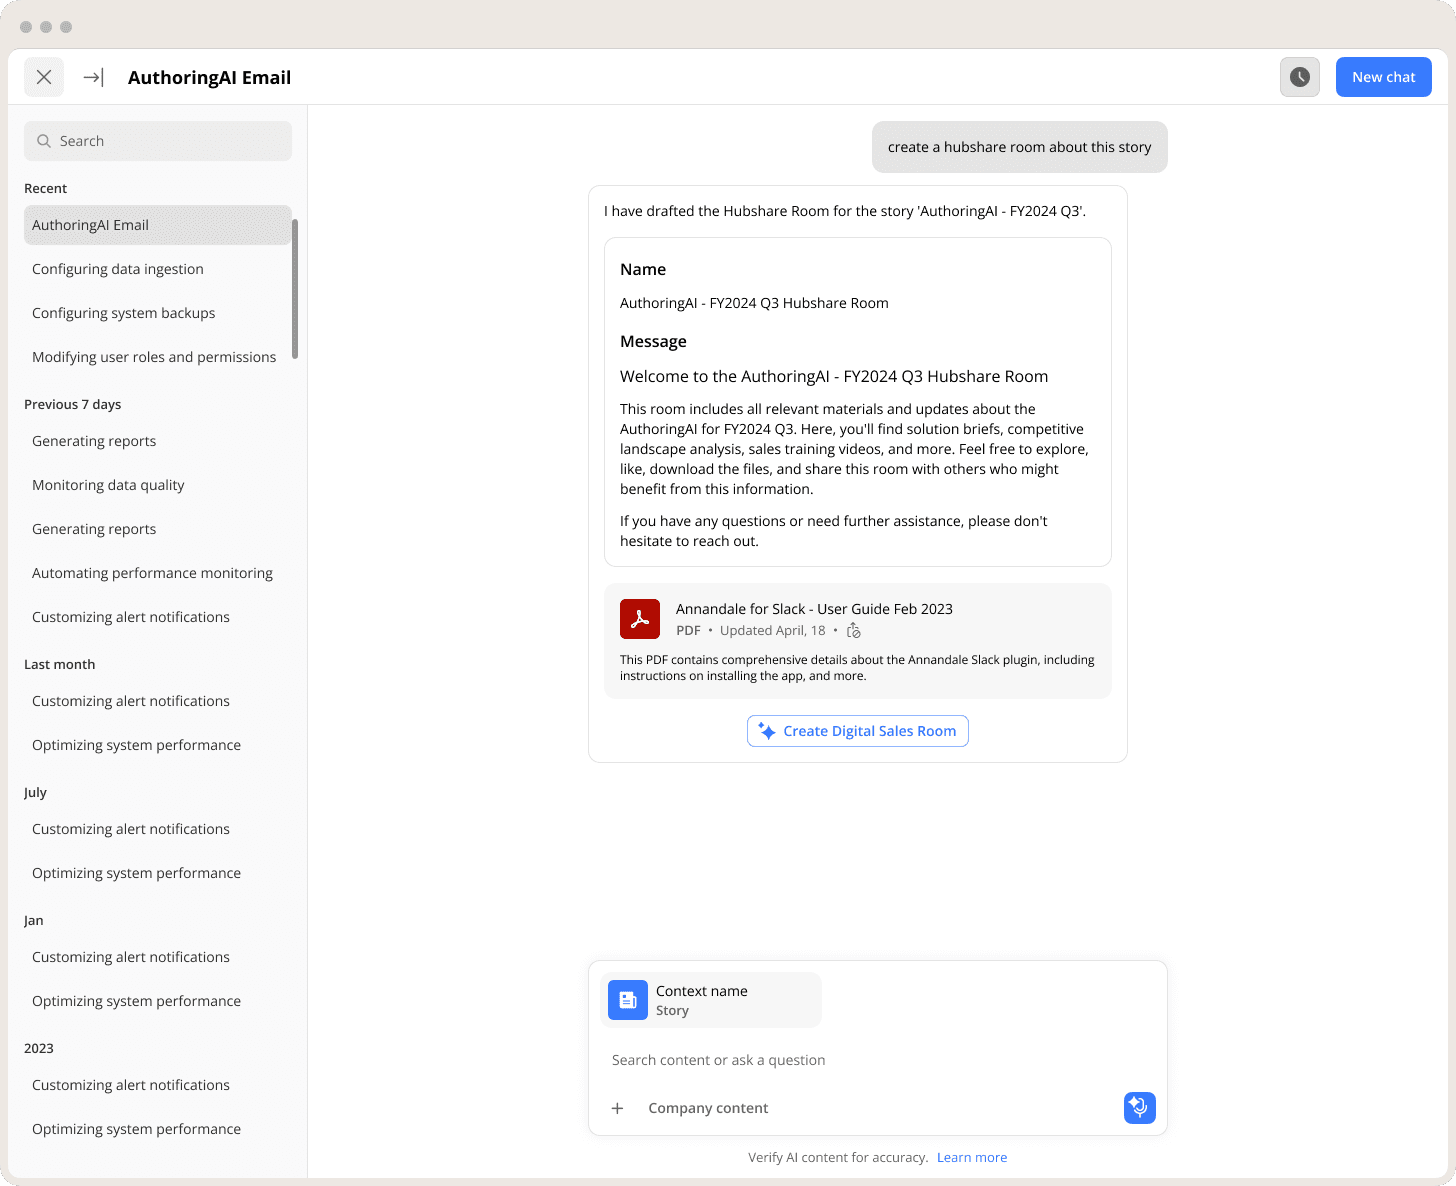
Task: Open Optimizing system performance under Jan
Action: 158,1001
